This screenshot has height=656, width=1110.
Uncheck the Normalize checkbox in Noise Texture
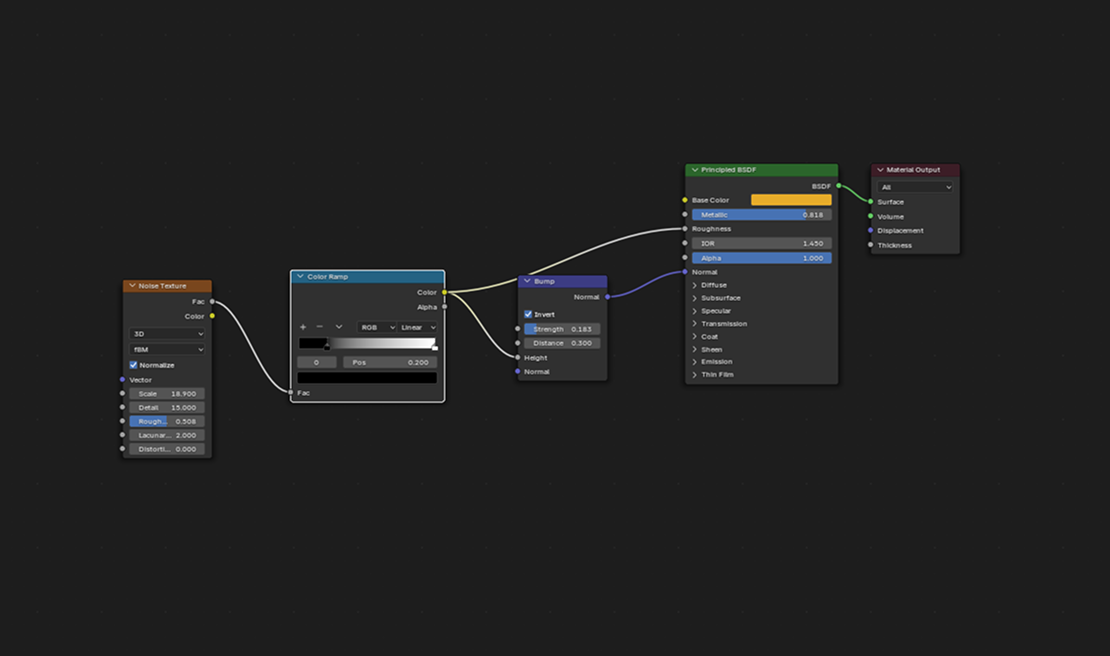tap(134, 365)
